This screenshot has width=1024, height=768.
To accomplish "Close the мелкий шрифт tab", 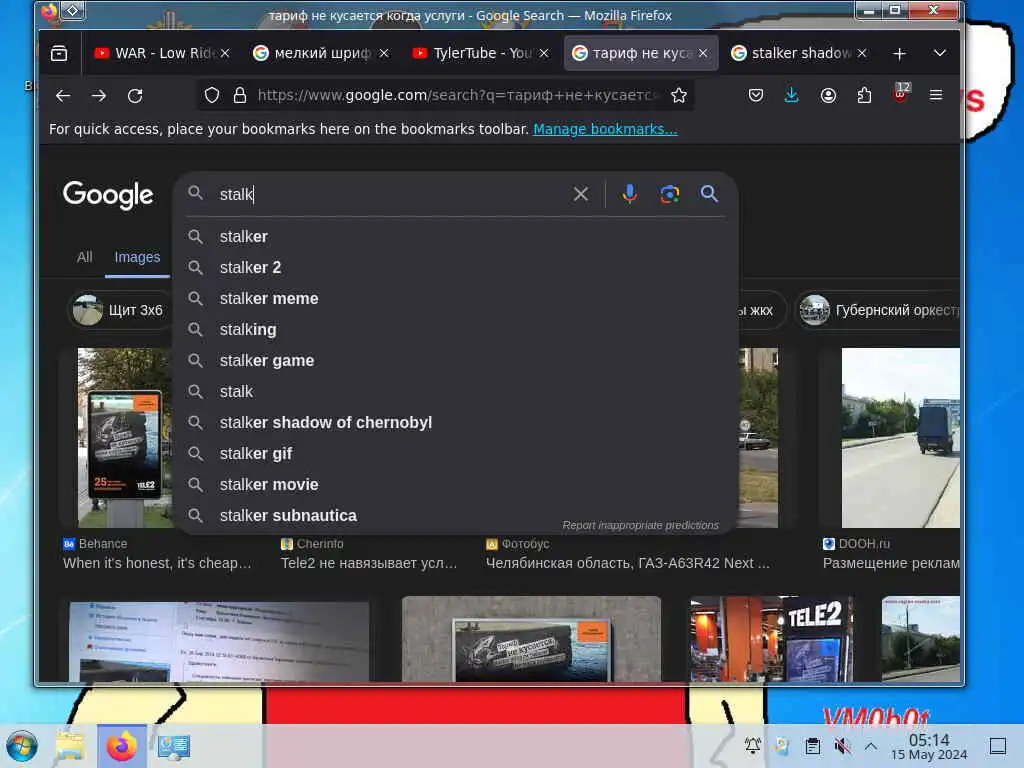I will (384, 53).
